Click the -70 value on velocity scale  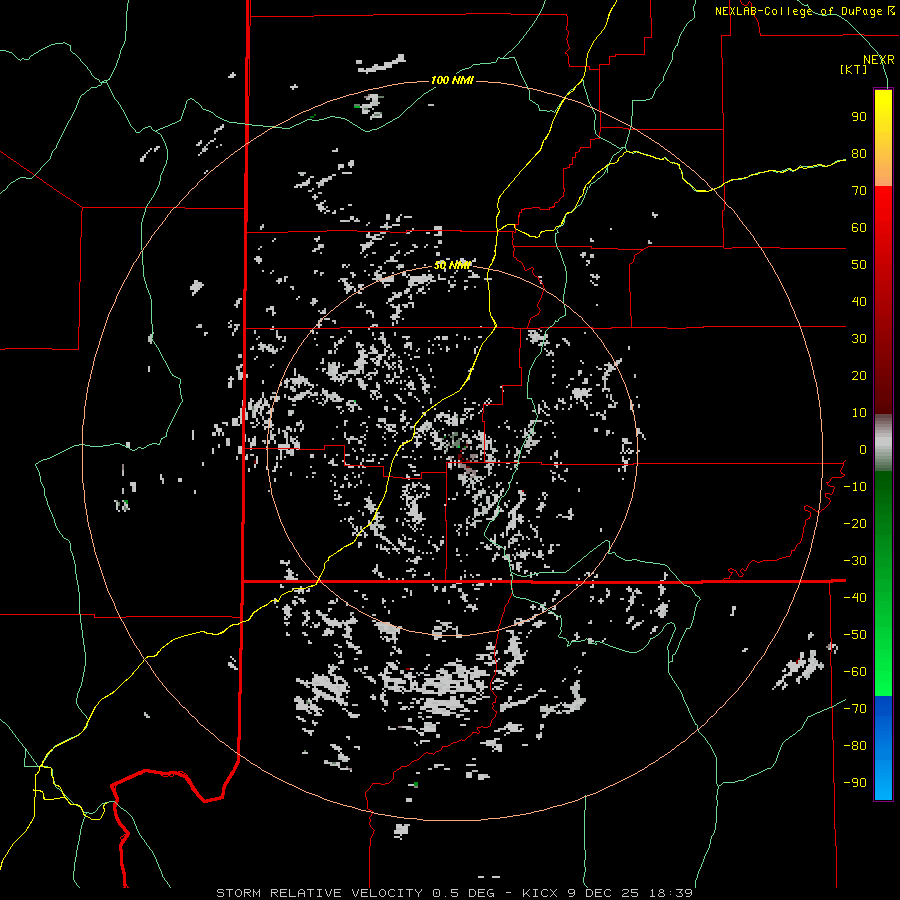[855, 709]
